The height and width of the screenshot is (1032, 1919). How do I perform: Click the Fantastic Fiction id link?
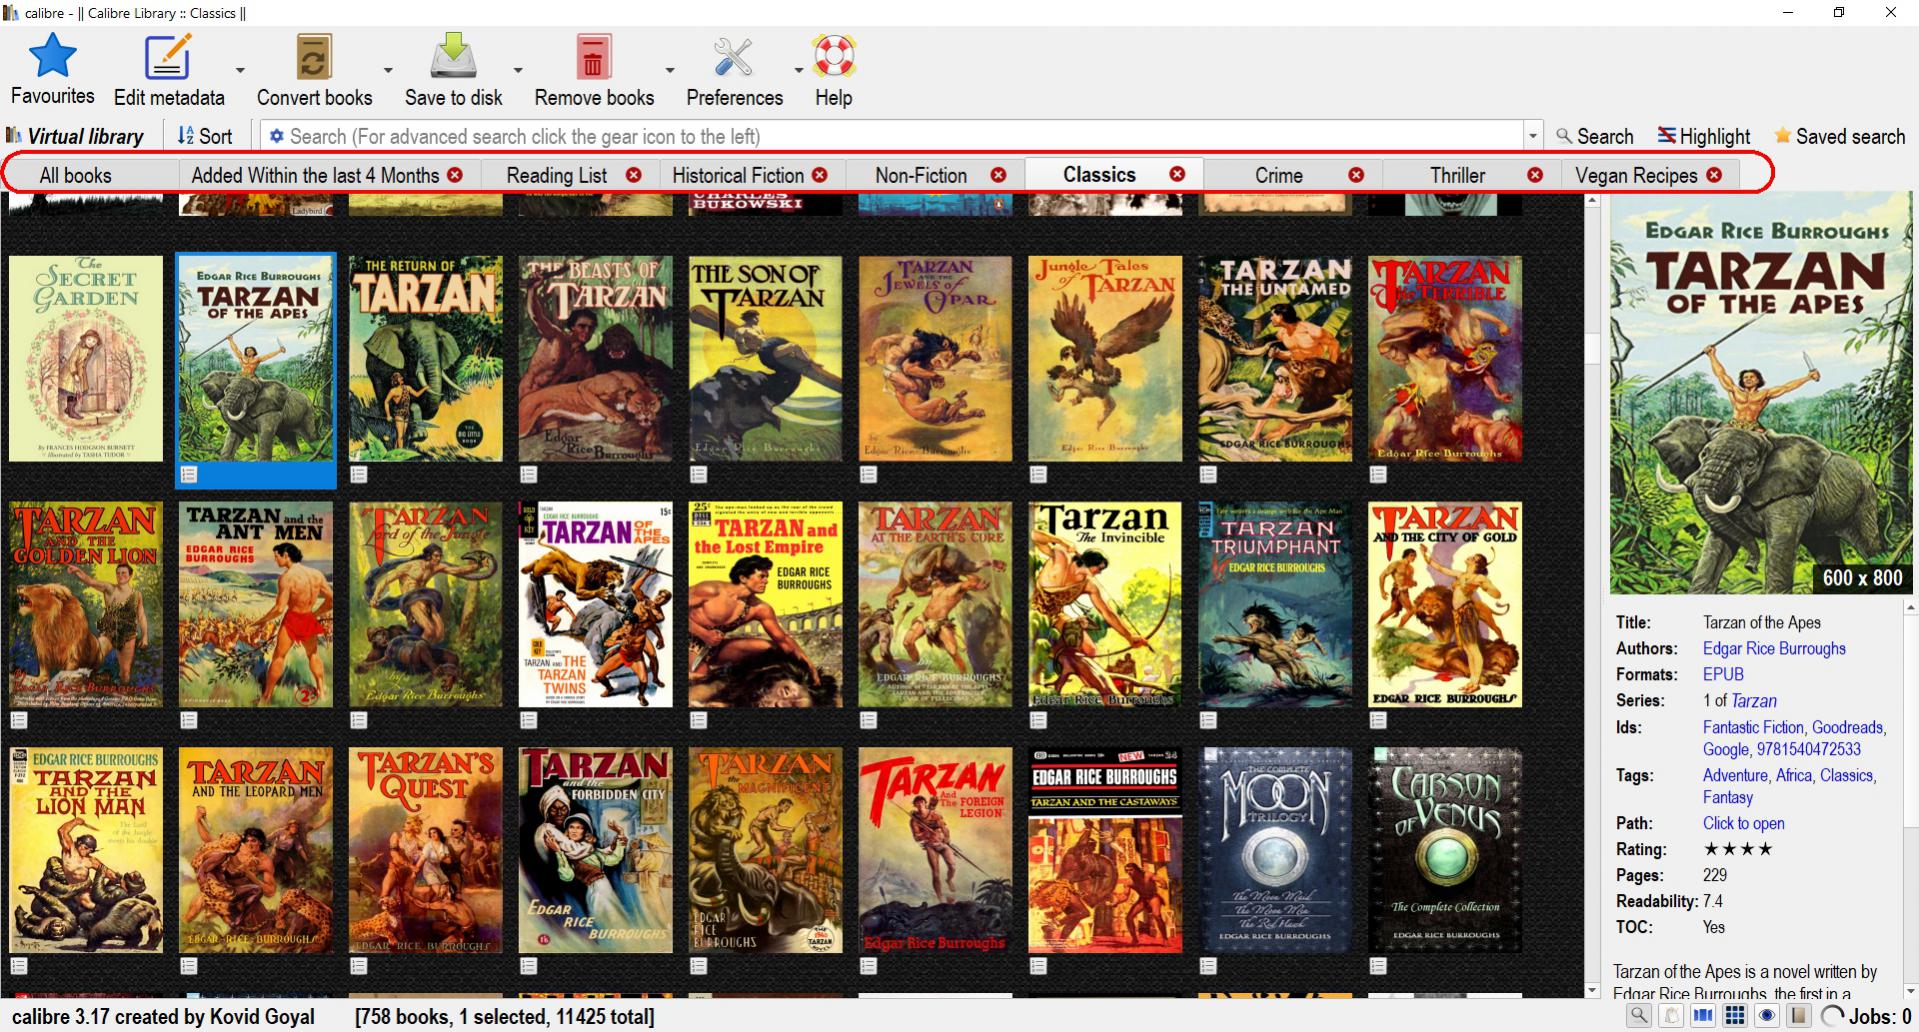coord(1753,727)
